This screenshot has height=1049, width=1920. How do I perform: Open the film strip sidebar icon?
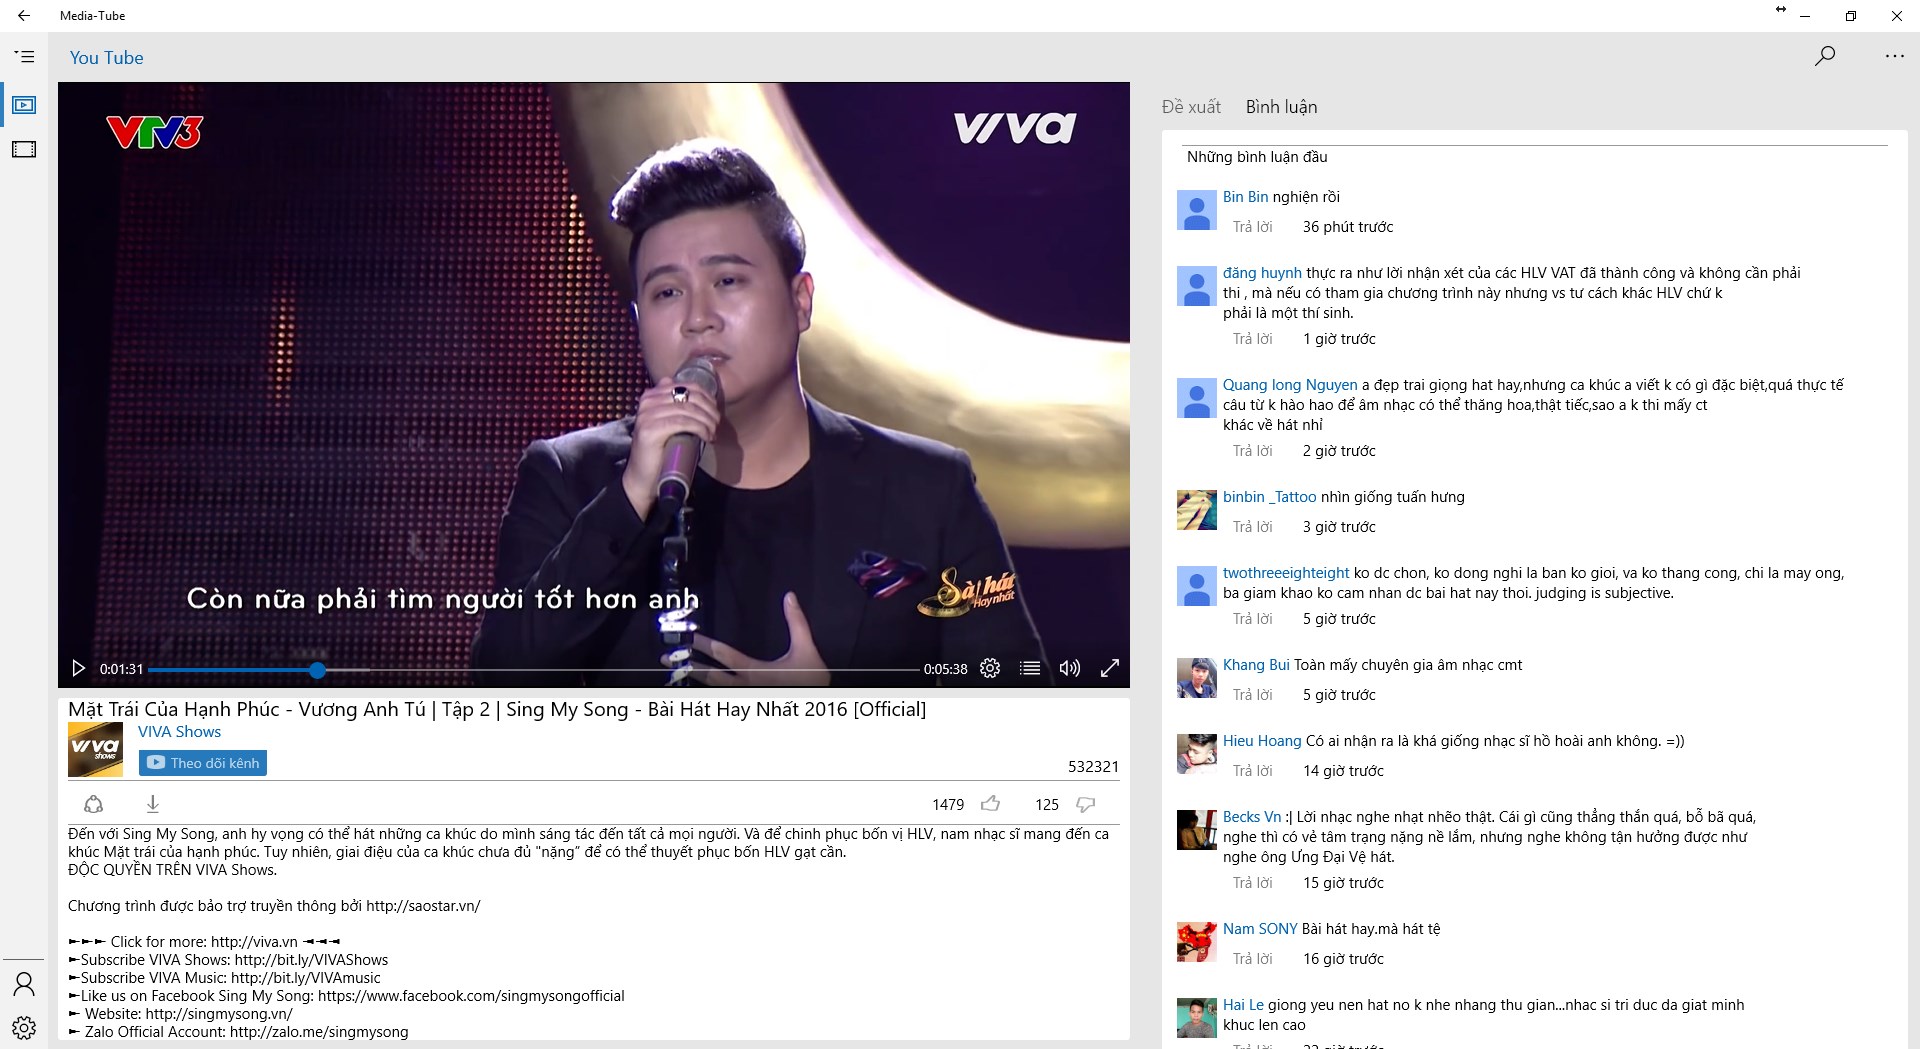pos(24,149)
